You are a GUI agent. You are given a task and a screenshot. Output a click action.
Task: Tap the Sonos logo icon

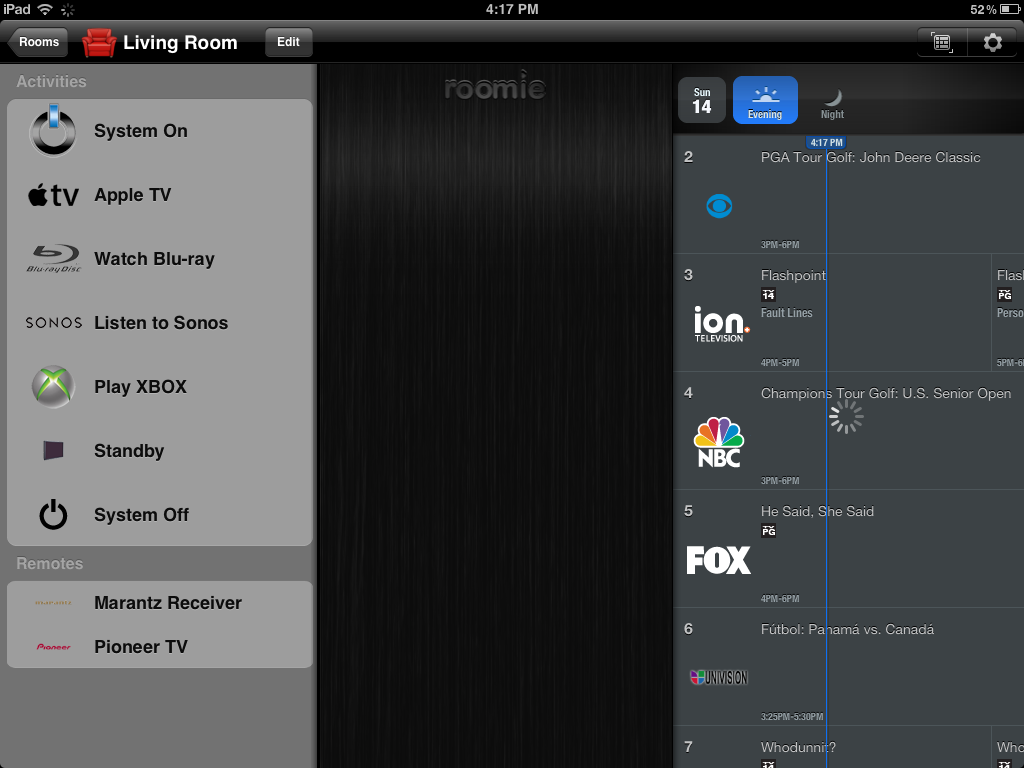[54, 323]
